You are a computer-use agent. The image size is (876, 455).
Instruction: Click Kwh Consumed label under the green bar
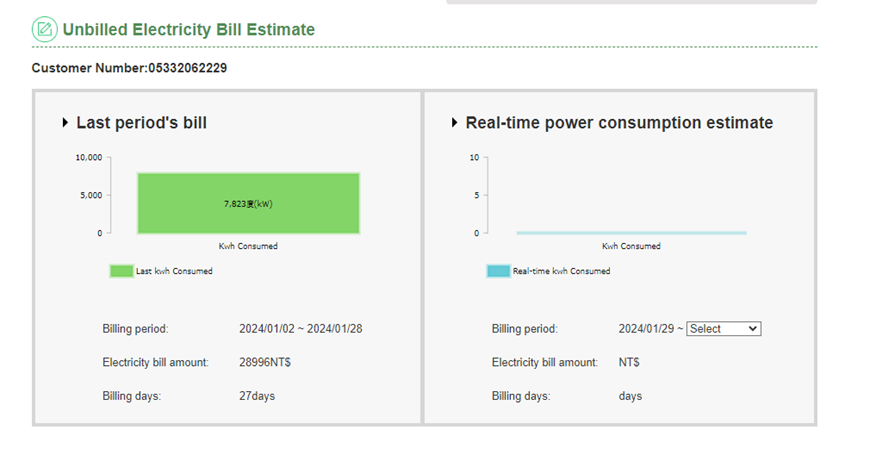click(x=248, y=246)
